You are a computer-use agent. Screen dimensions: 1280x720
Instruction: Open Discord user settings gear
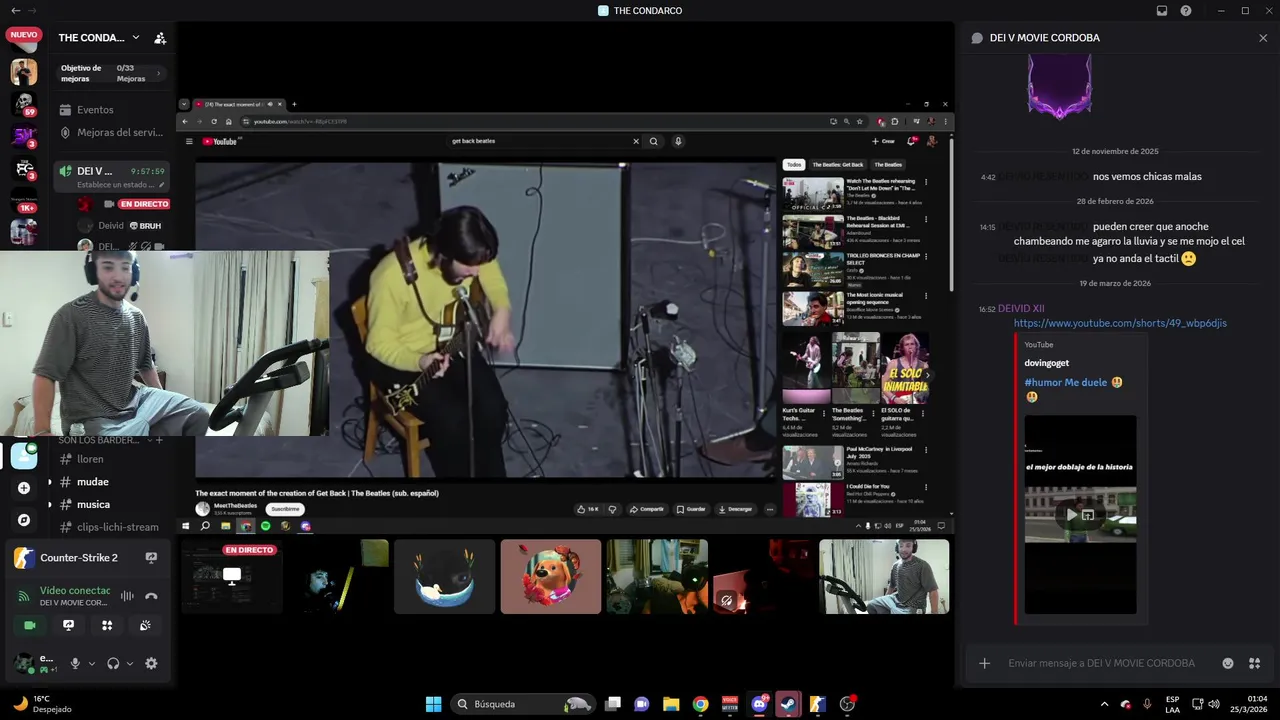point(151,663)
